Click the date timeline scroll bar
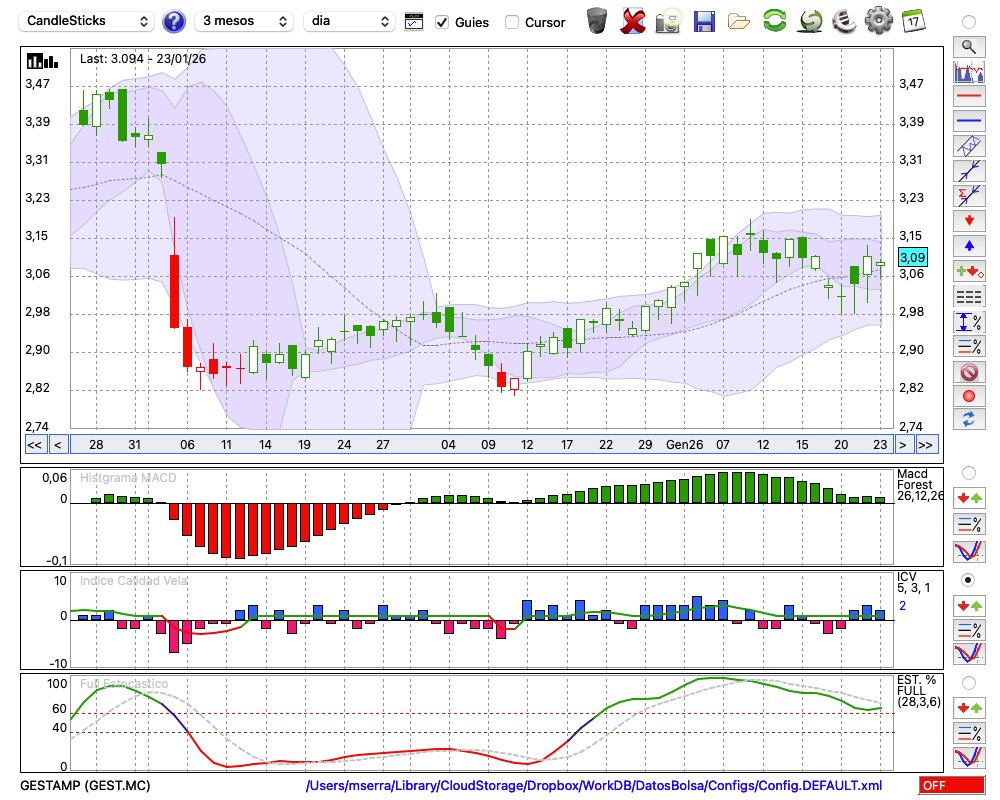 point(482,445)
